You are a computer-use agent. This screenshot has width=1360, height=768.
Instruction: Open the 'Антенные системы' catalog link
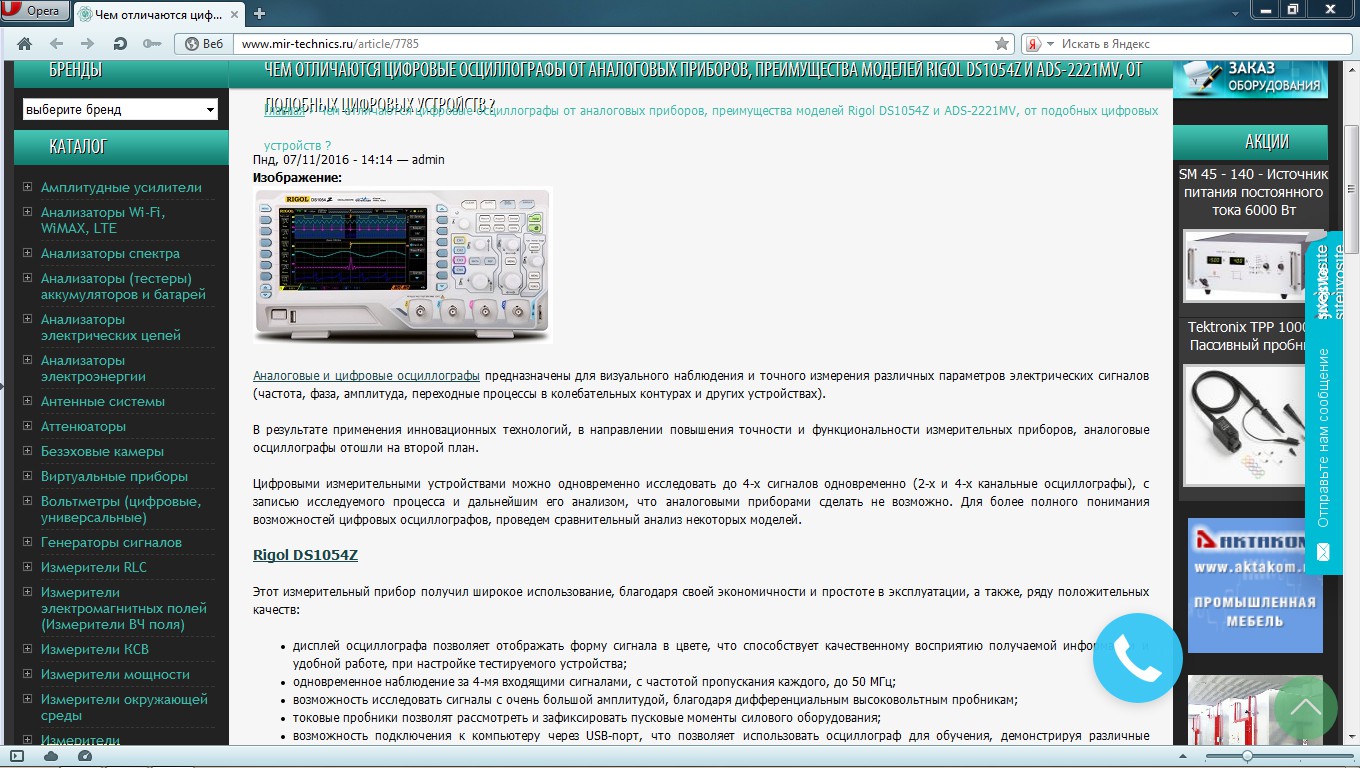[x=103, y=401]
